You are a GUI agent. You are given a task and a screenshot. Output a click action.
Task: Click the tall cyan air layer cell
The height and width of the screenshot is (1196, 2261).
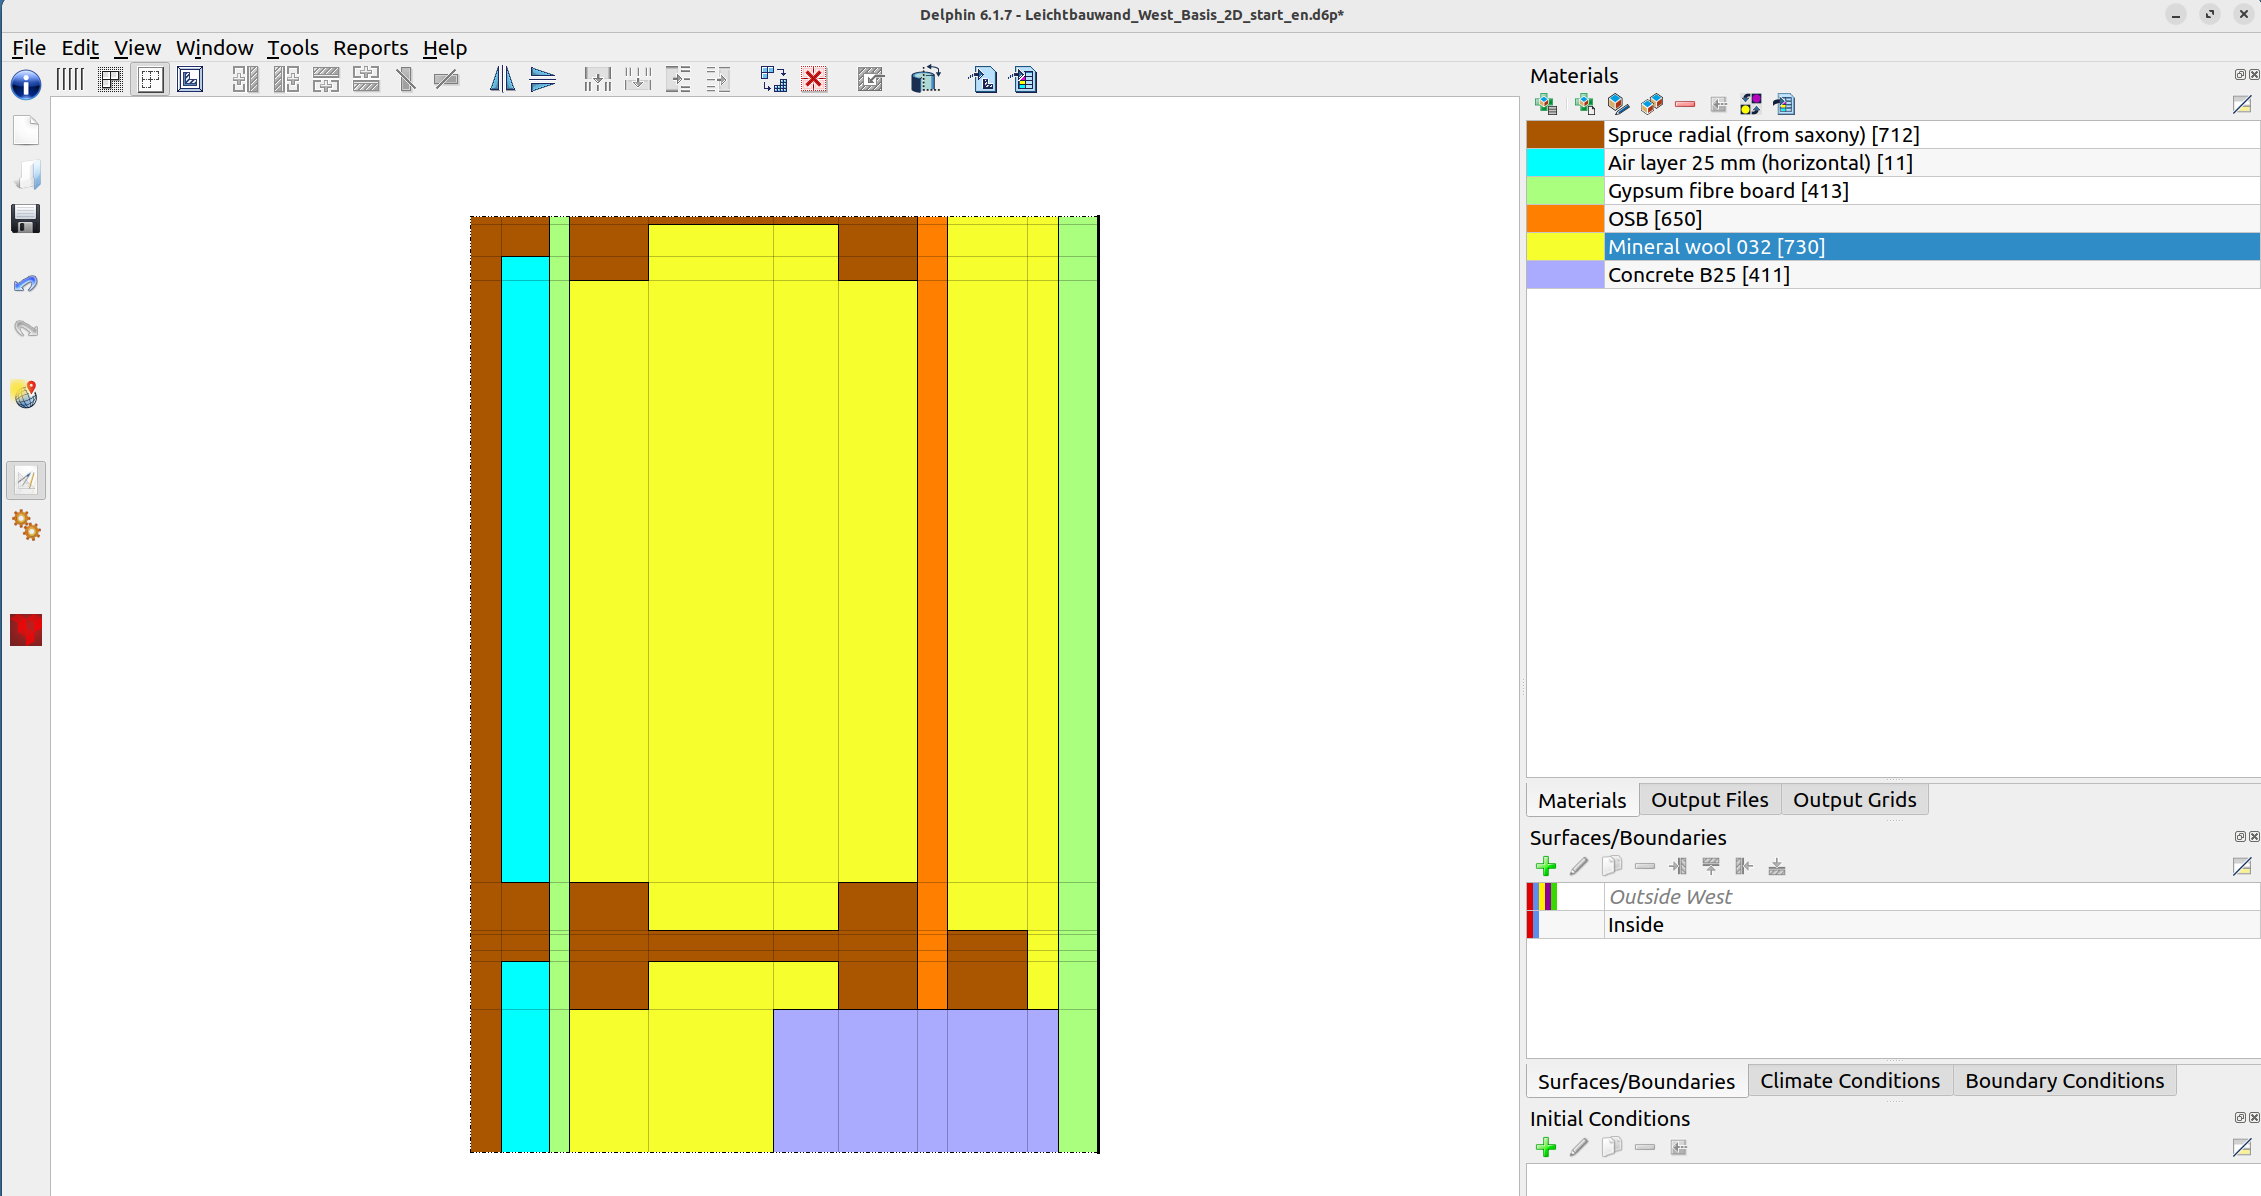pyautogui.click(x=525, y=570)
